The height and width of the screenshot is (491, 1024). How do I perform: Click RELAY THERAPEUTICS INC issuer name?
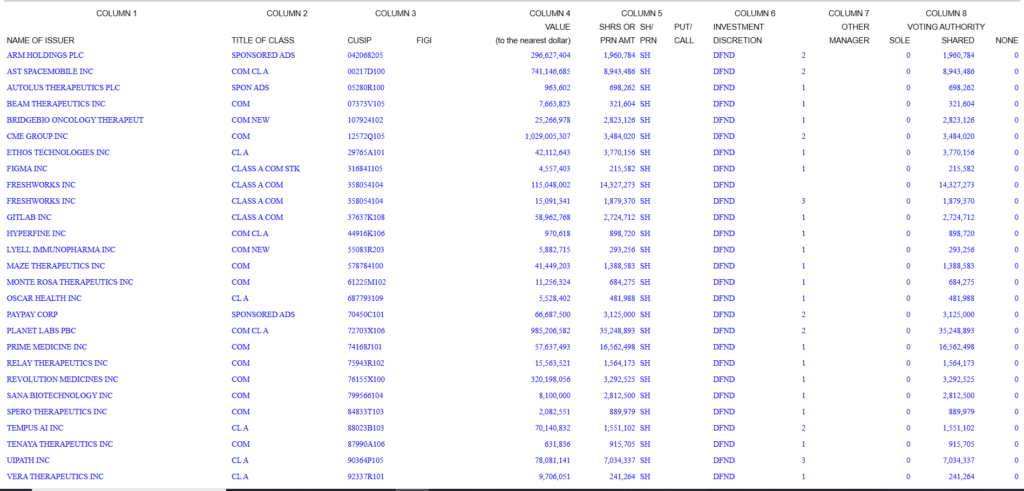[x=57, y=363]
